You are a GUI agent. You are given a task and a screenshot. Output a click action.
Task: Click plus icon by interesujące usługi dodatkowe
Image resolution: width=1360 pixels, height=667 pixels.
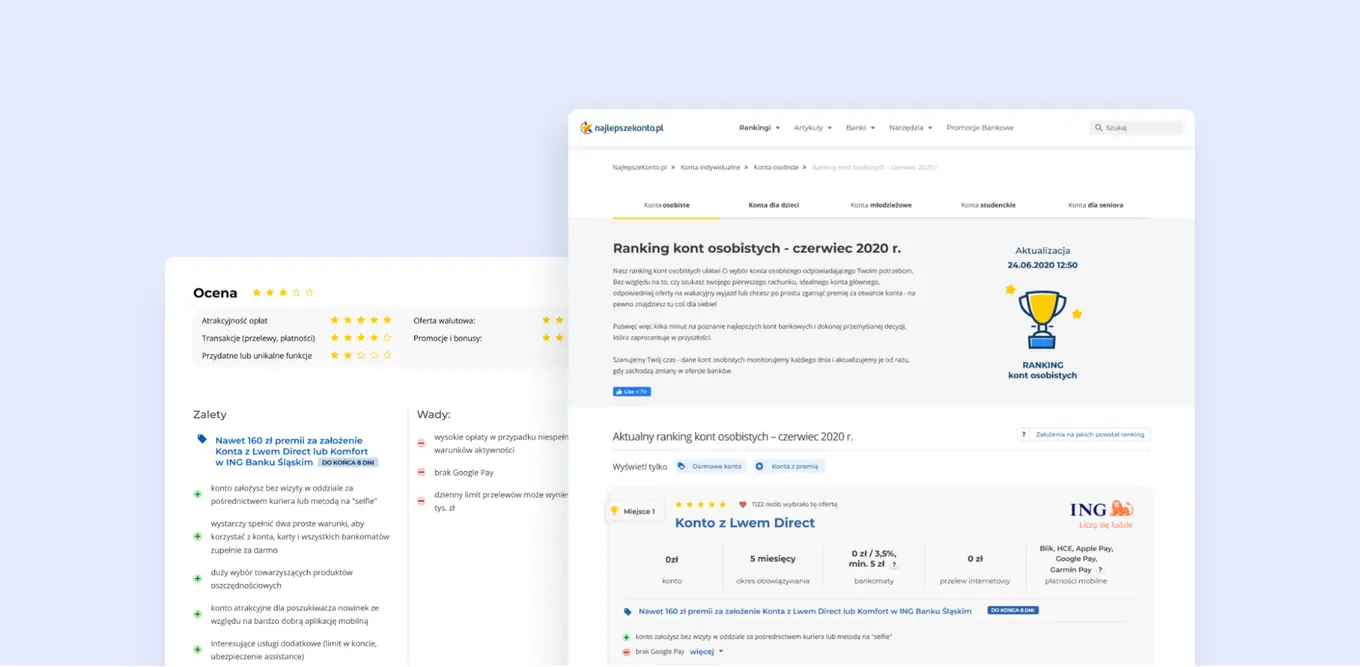[198, 649]
